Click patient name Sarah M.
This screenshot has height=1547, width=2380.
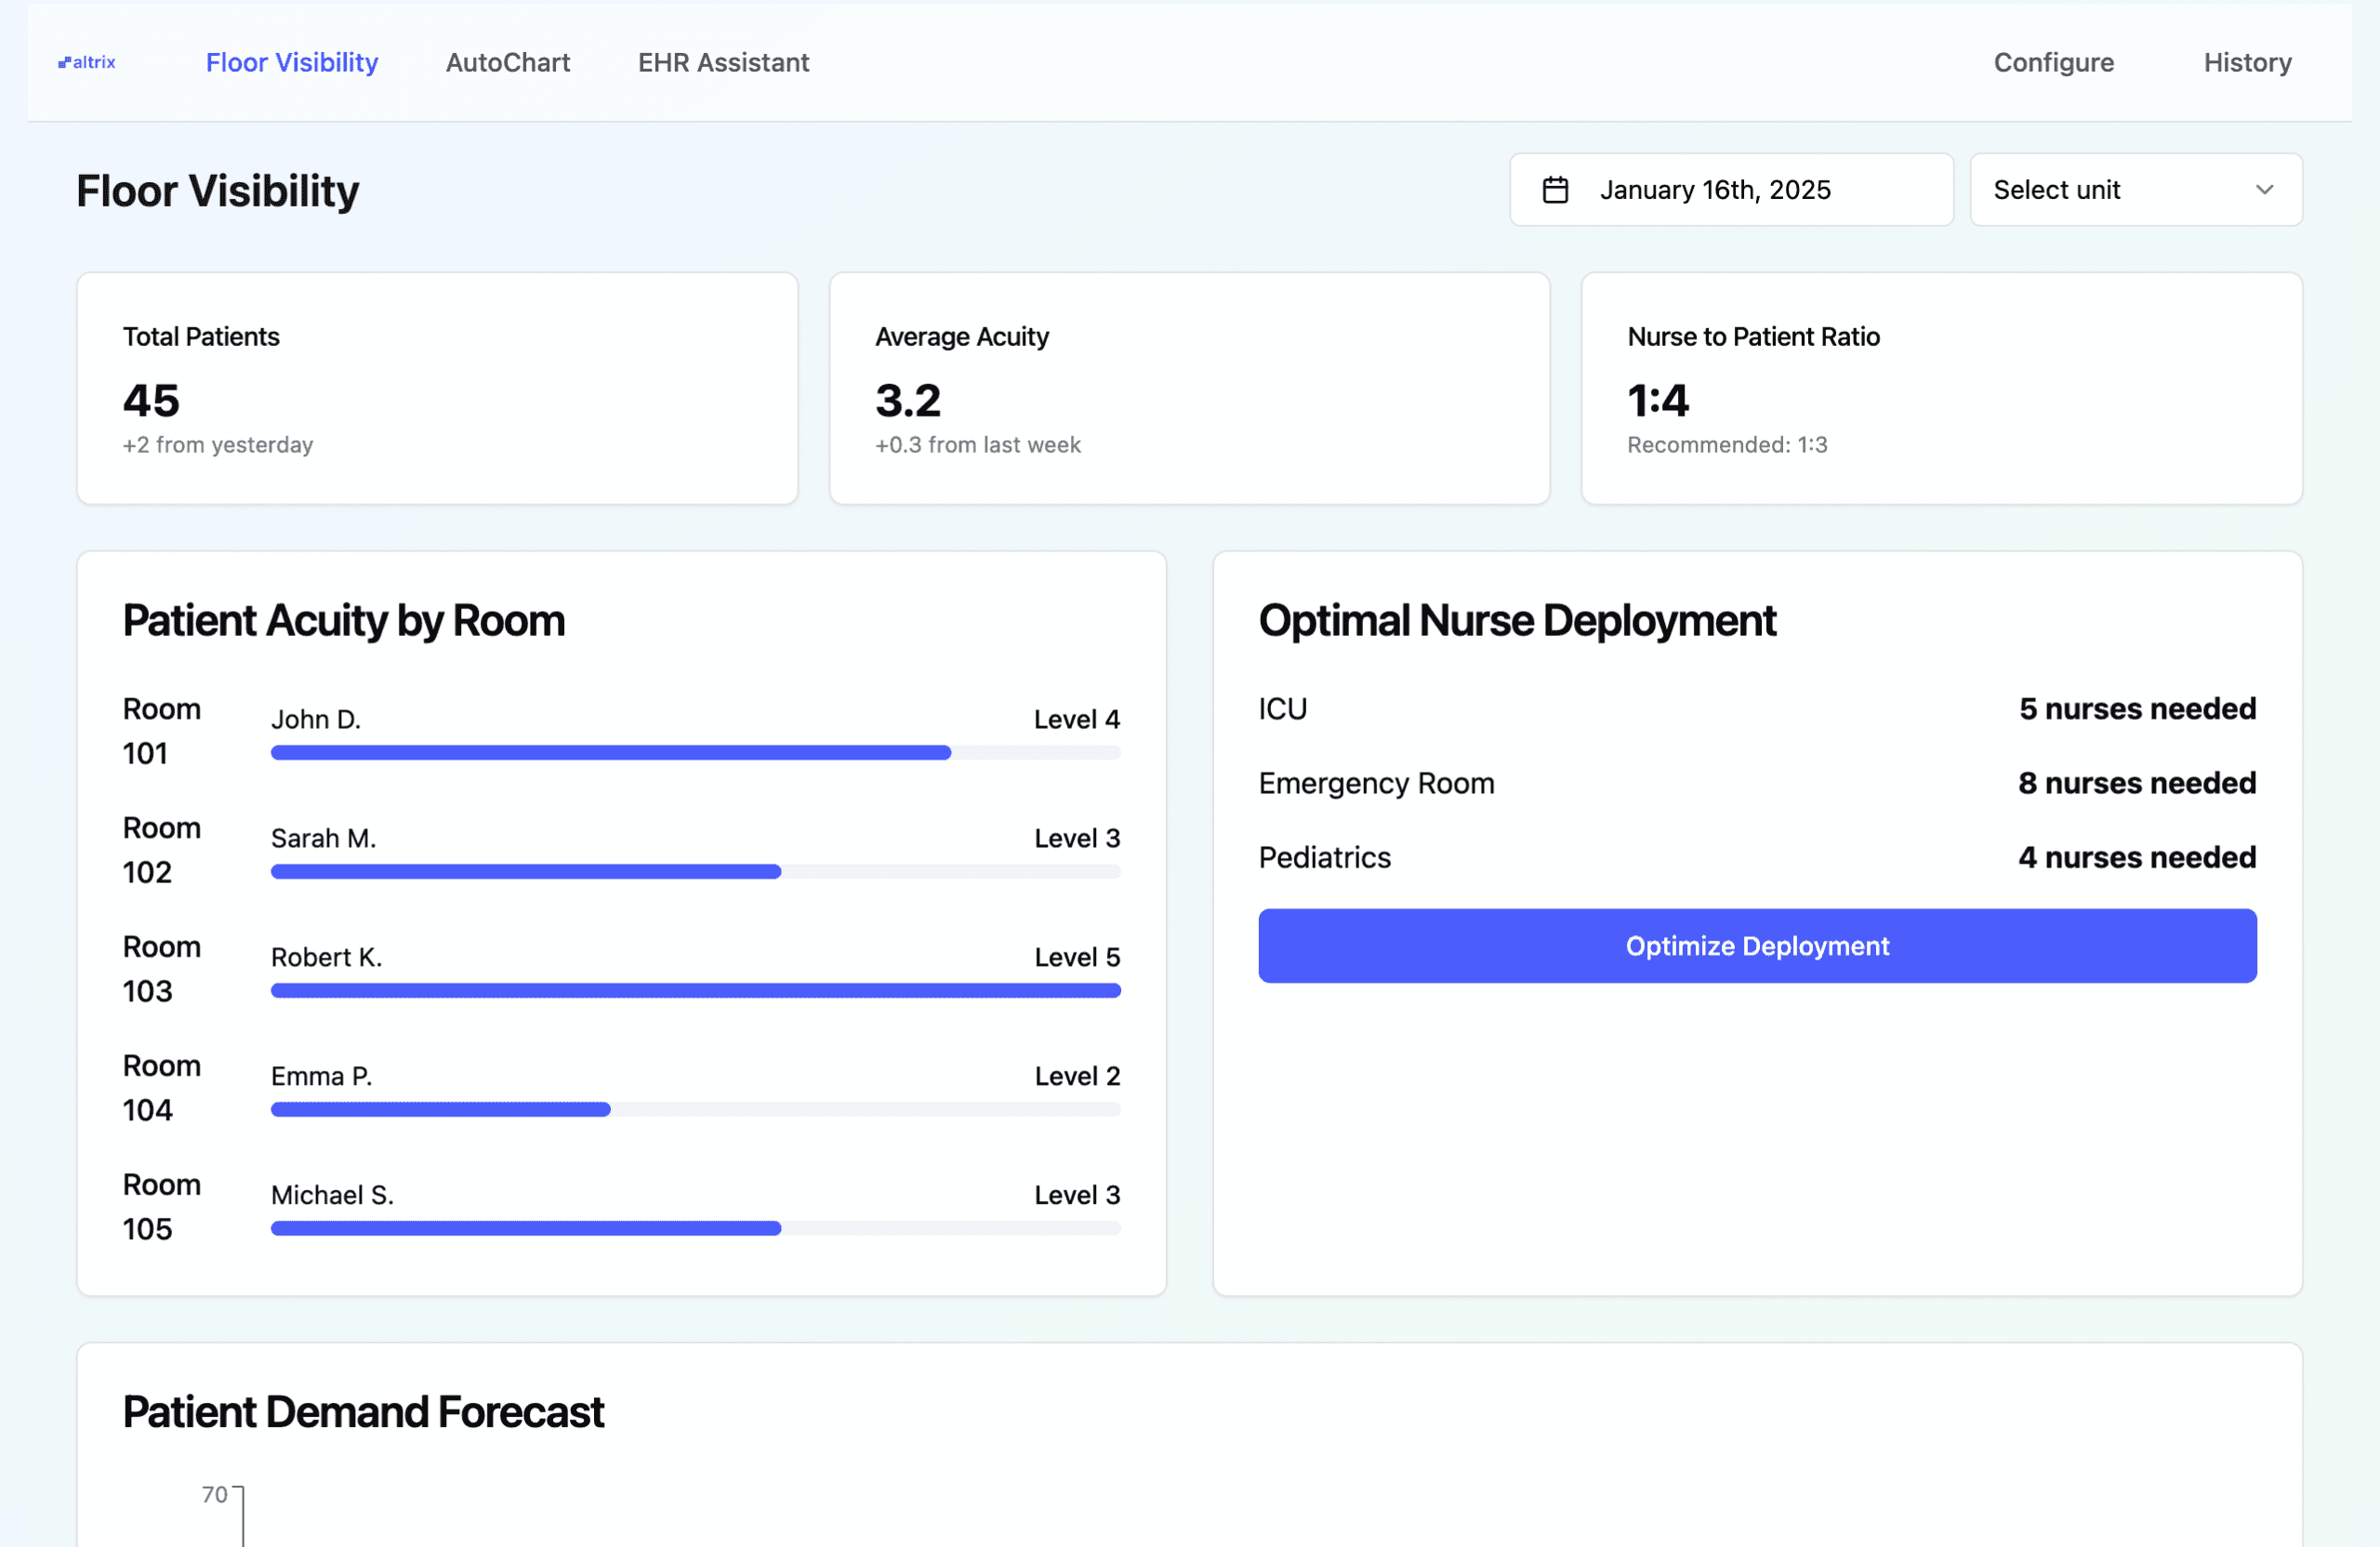[x=324, y=838]
